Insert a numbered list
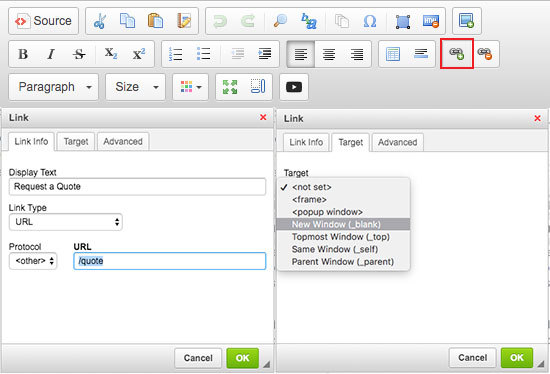The width and height of the screenshot is (550, 374). 175,54
